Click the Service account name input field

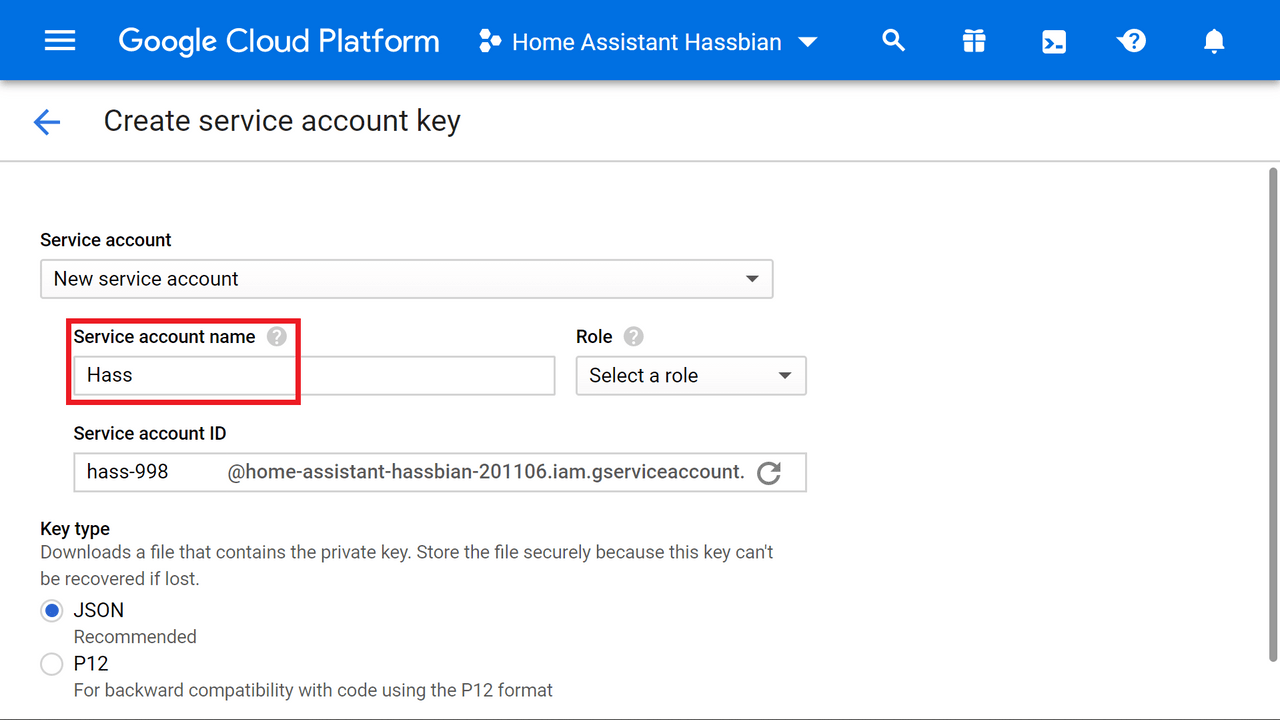pyautogui.click(x=314, y=376)
